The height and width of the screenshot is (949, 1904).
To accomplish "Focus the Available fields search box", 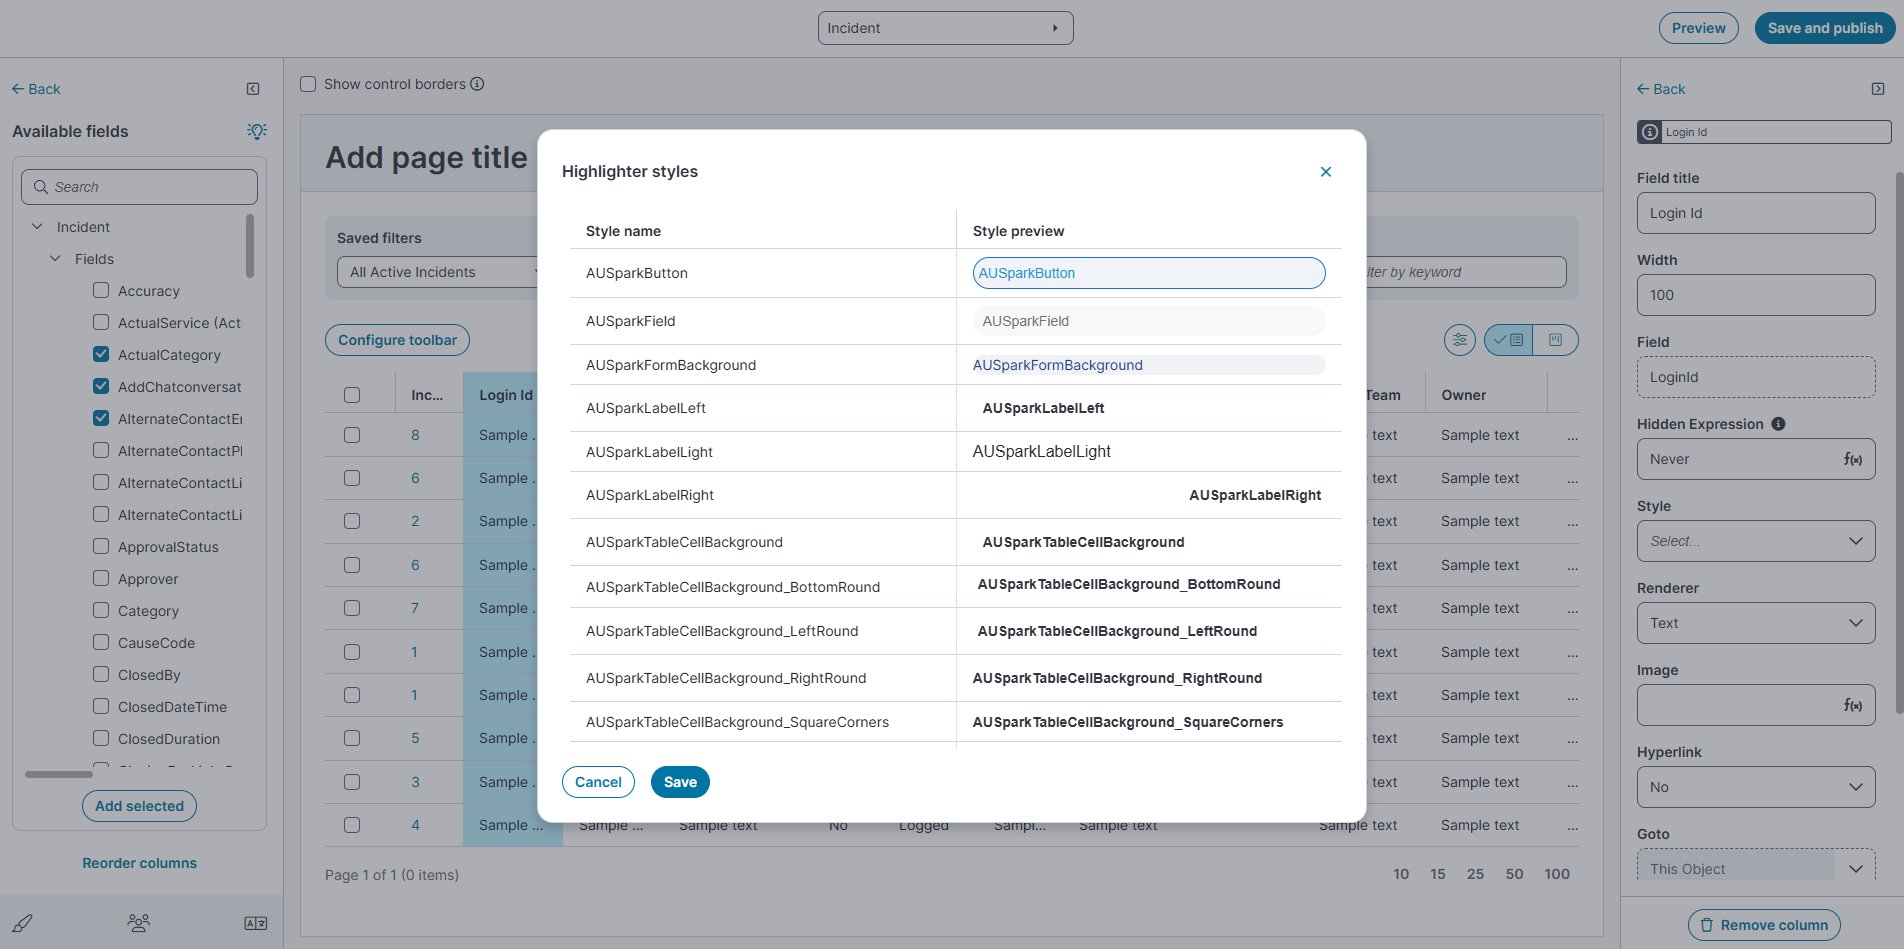I will 139,187.
